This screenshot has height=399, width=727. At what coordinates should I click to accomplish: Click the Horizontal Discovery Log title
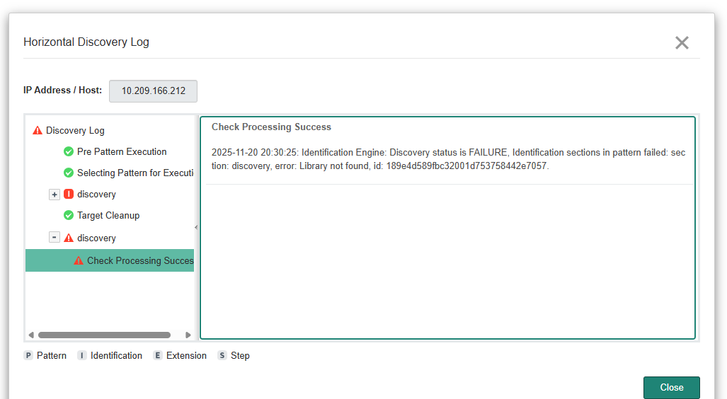pyautogui.click(x=86, y=42)
